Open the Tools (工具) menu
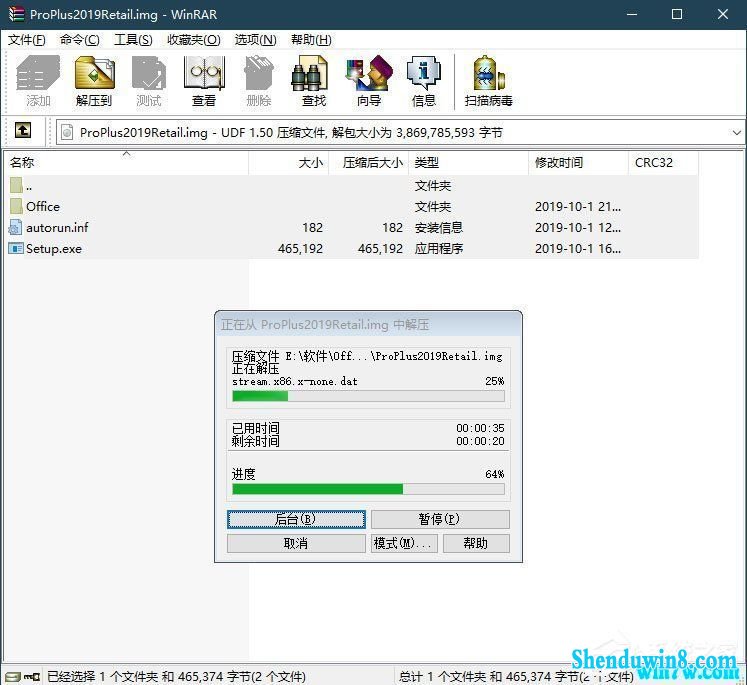This screenshot has height=685, width=747. (x=133, y=40)
